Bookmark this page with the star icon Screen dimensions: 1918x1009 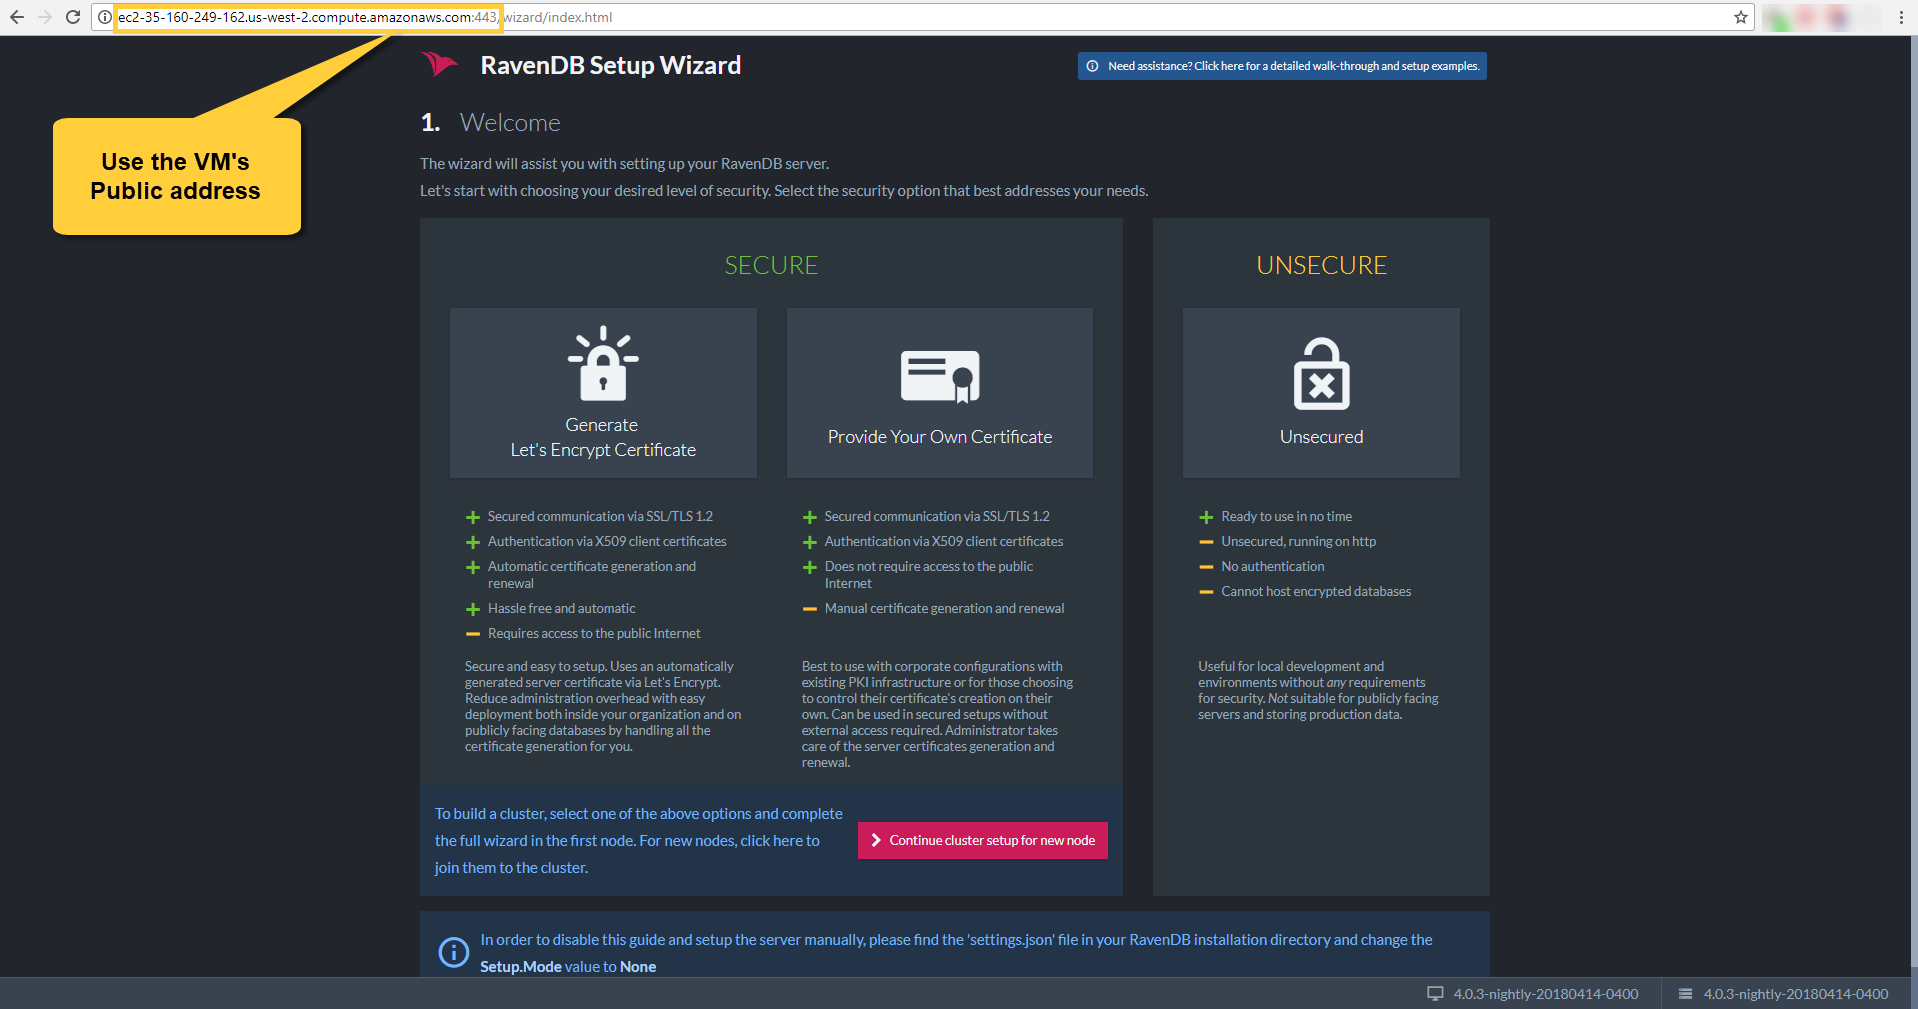1741,17
